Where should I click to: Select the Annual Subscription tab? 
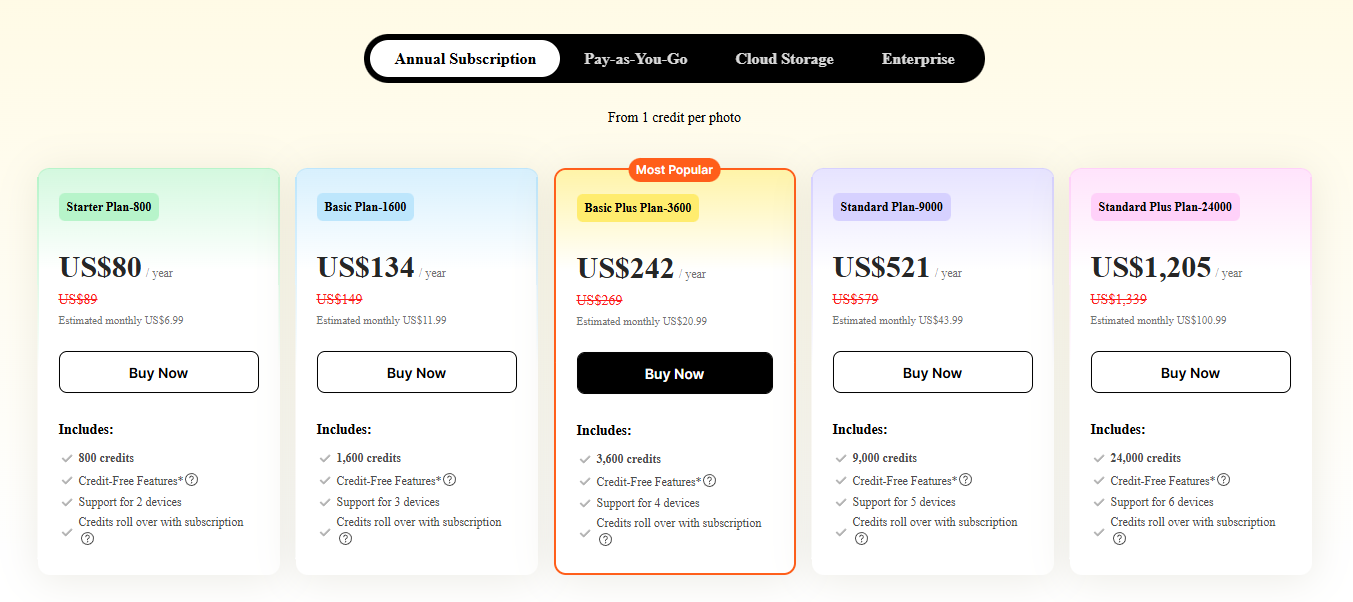tap(465, 59)
